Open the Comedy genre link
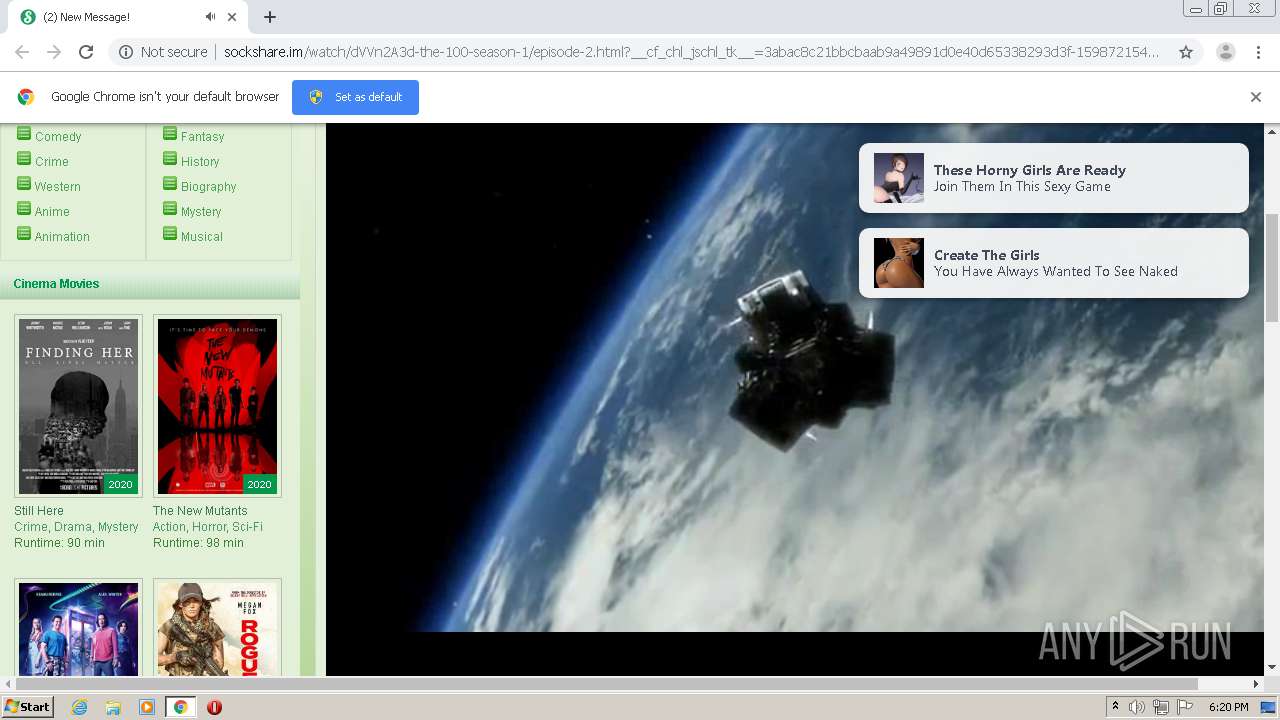 (x=58, y=137)
